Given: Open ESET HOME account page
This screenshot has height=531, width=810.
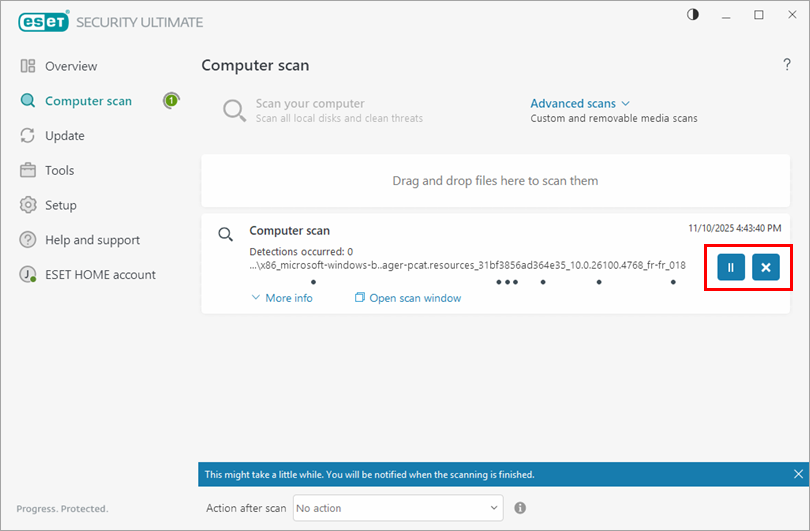Looking at the screenshot, I should click(100, 275).
